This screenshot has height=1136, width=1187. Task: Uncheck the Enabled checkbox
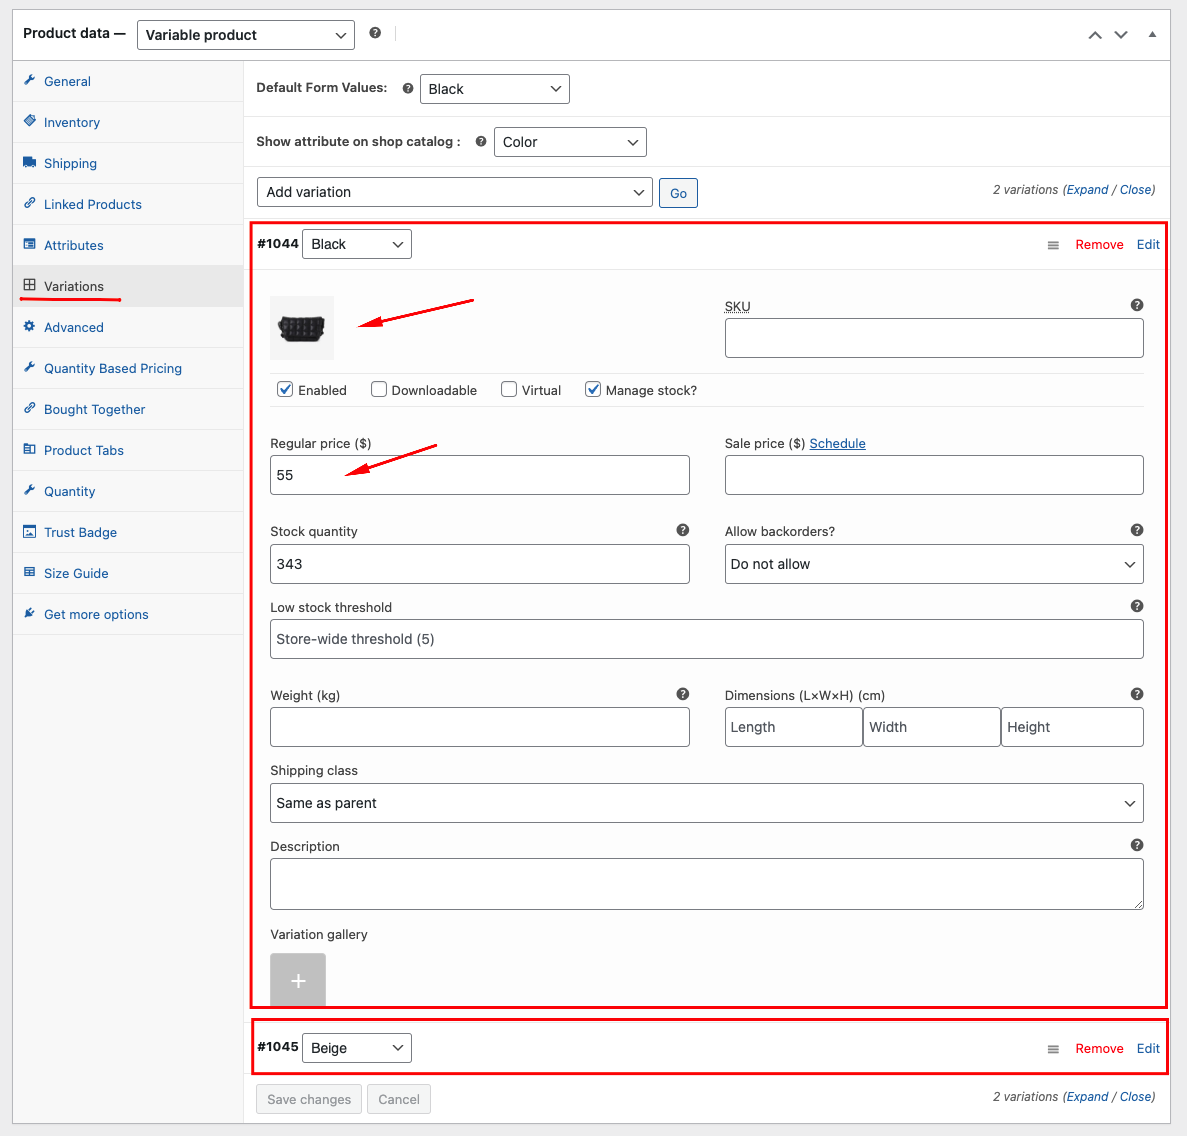pos(285,389)
